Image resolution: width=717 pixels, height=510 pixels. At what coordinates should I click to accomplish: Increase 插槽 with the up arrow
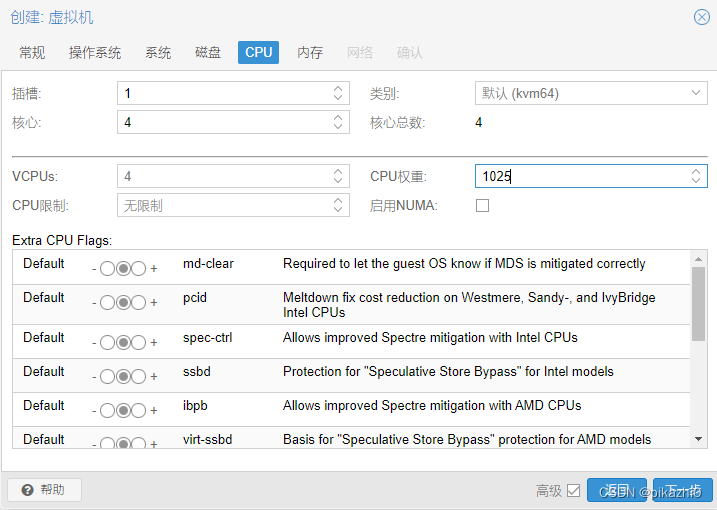click(338, 88)
